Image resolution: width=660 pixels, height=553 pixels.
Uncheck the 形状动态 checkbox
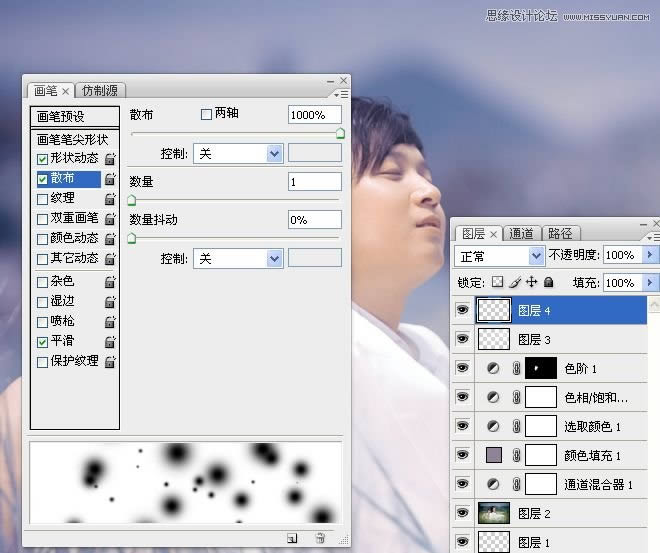pos(43,159)
